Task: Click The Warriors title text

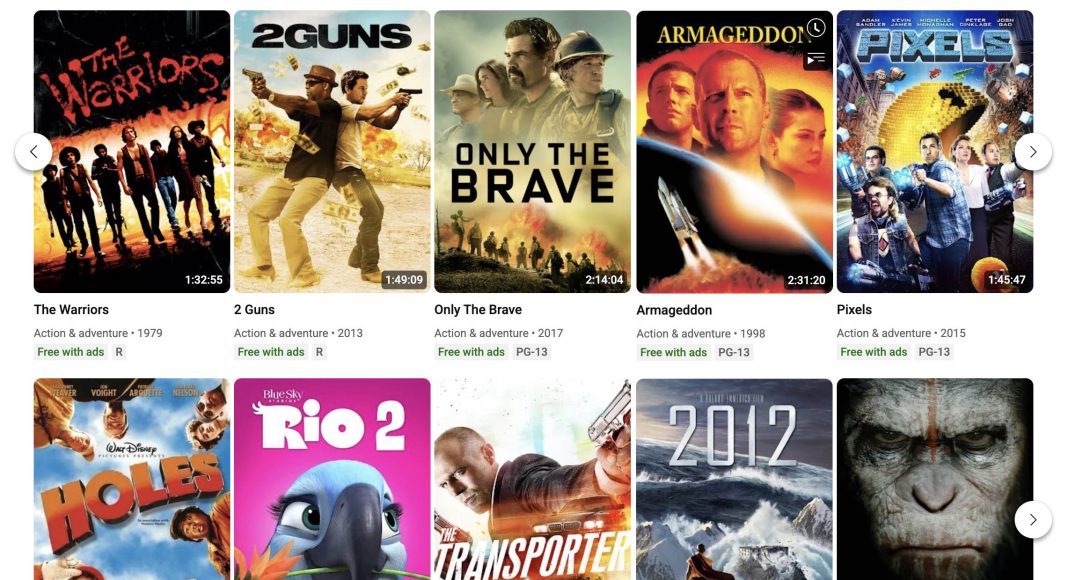Action: (72, 310)
